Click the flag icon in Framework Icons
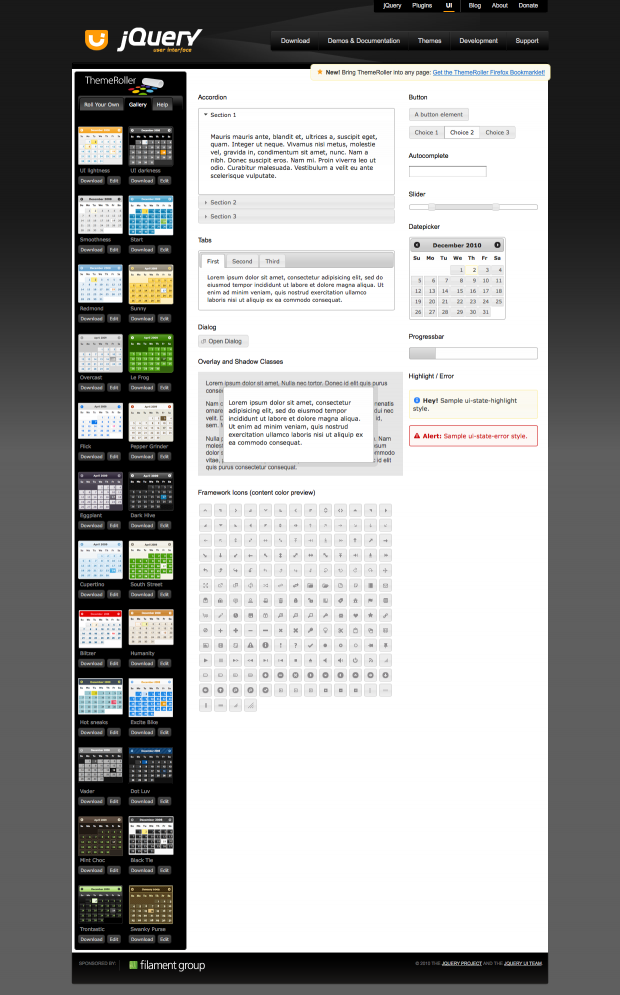The height and width of the screenshot is (995, 620). tap(371, 600)
